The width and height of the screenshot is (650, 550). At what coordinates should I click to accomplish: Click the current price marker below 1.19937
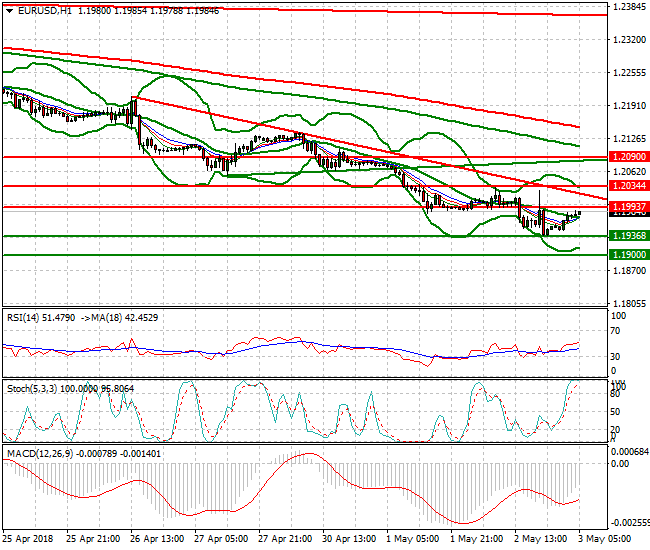pyautogui.click(x=629, y=213)
